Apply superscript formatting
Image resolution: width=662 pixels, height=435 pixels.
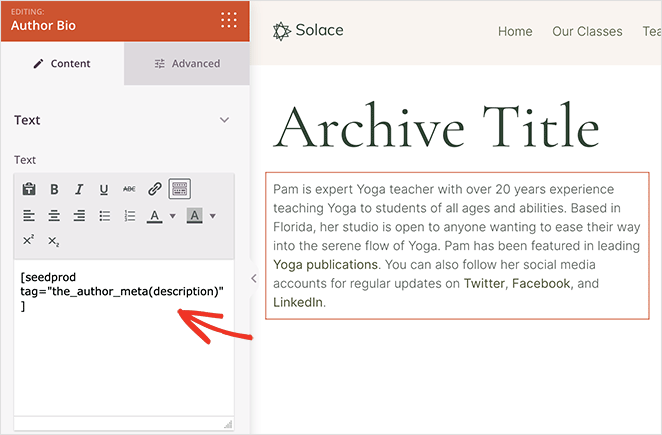click(29, 241)
